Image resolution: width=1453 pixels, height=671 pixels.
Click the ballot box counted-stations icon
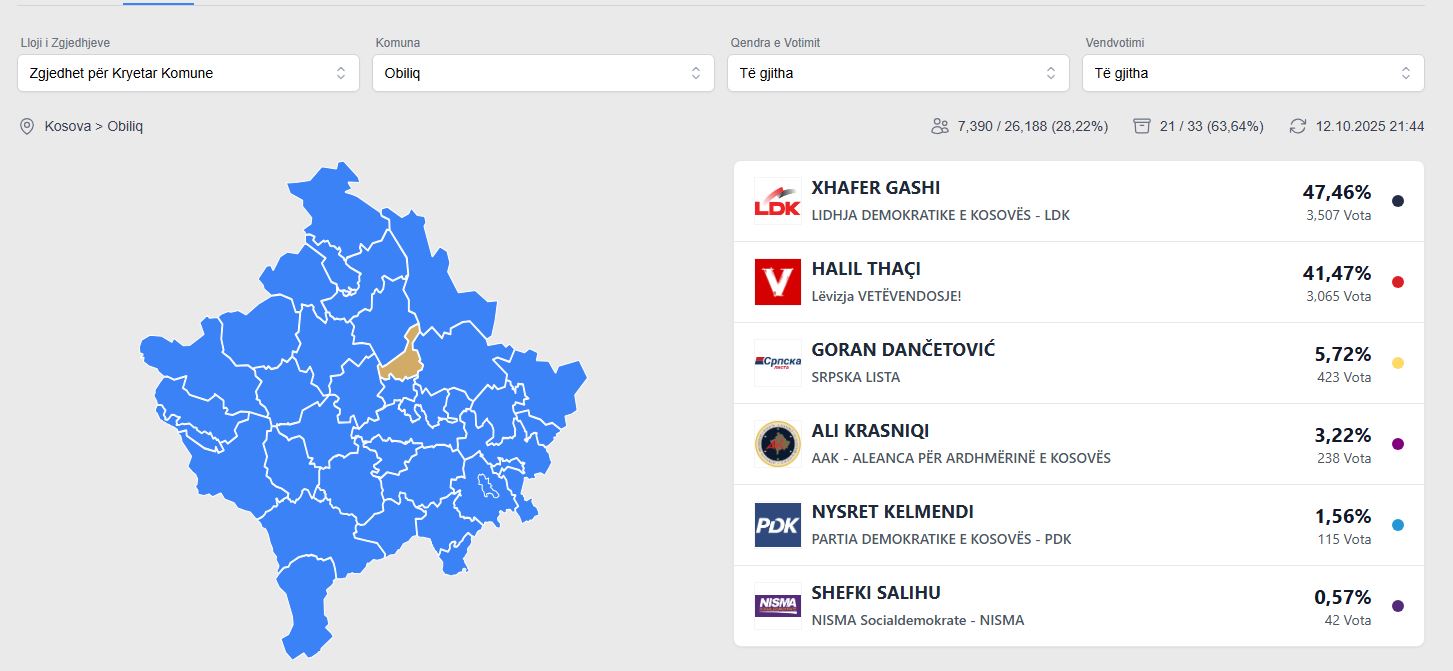pos(1142,126)
